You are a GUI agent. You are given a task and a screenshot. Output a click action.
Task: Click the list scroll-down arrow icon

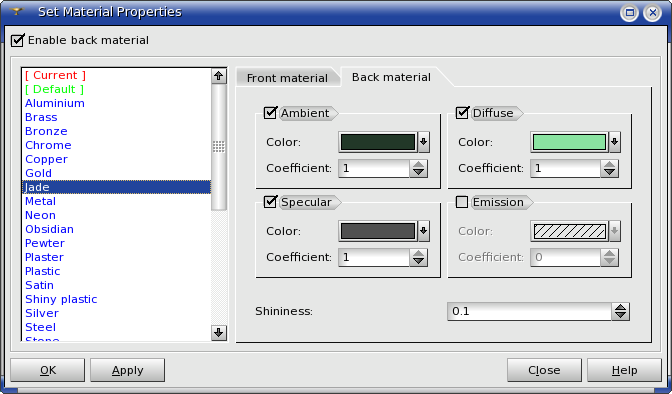click(219, 332)
